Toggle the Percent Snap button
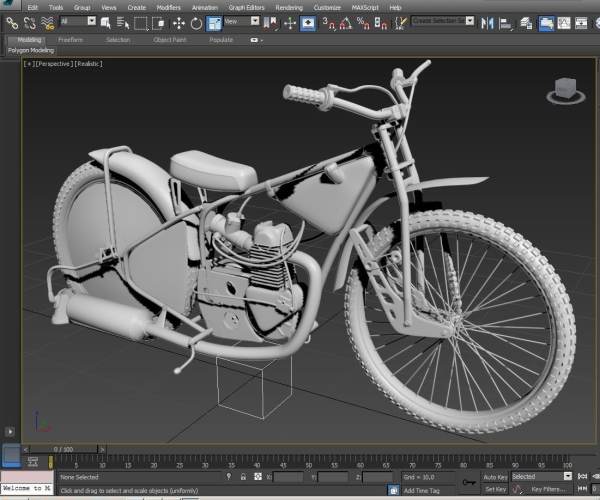Viewport: 600px width, 500px height. (x=363, y=23)
